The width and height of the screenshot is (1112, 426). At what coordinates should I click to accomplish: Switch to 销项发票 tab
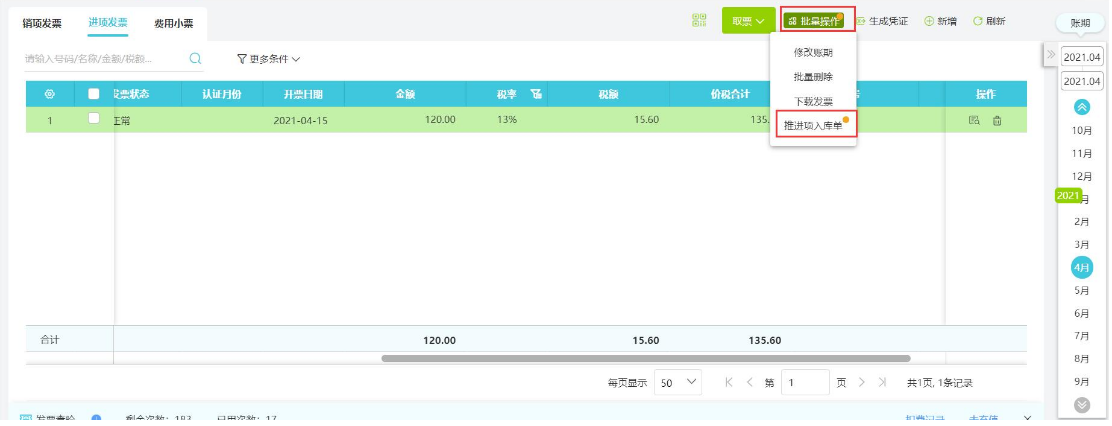pos(42,23)
